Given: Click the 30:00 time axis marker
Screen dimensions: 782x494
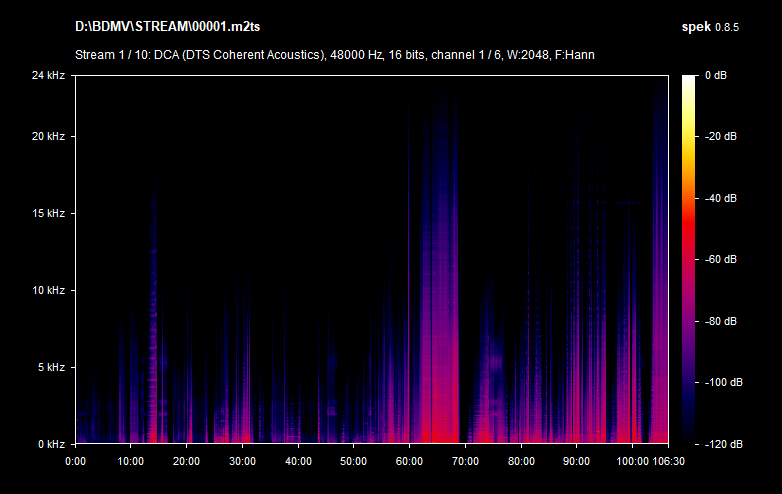Looking at the screenshot, I should coord(241,462).
